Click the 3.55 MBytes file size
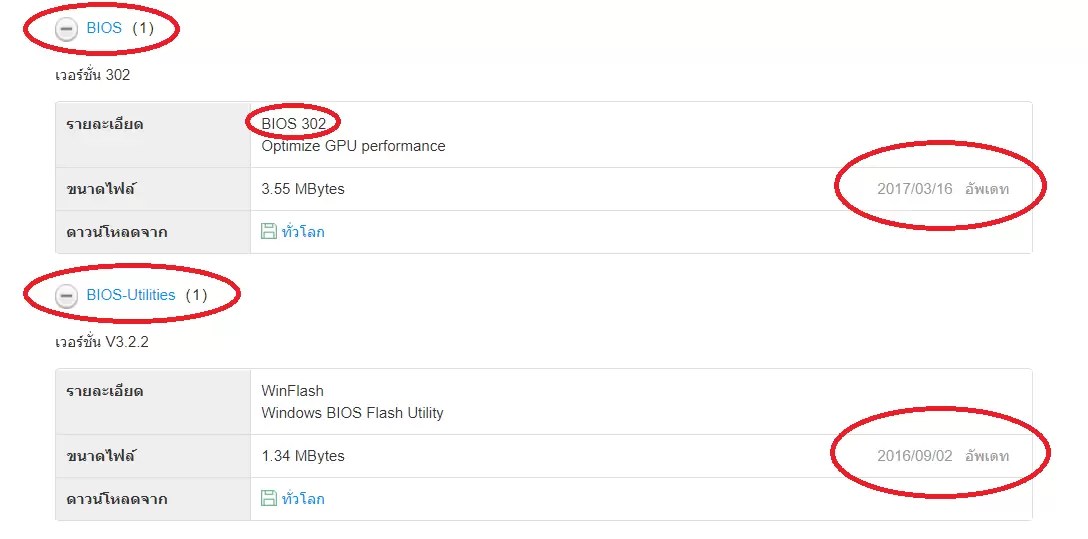This screenshot has height=539, width=1088. tap(303, 189)
